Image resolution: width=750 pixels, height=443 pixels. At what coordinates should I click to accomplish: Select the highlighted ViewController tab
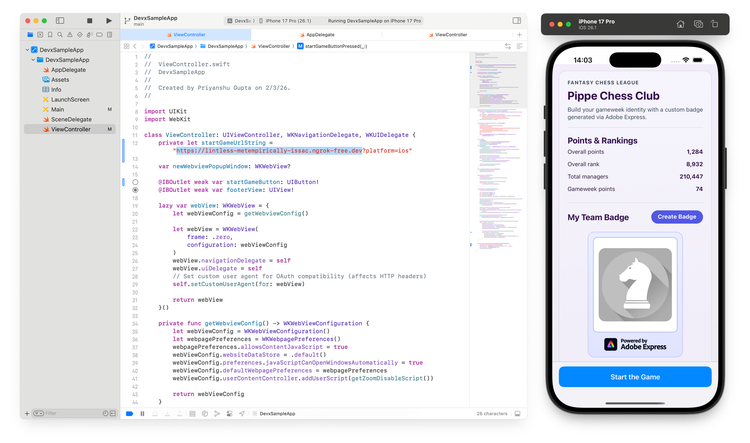(x=186, y=34)
